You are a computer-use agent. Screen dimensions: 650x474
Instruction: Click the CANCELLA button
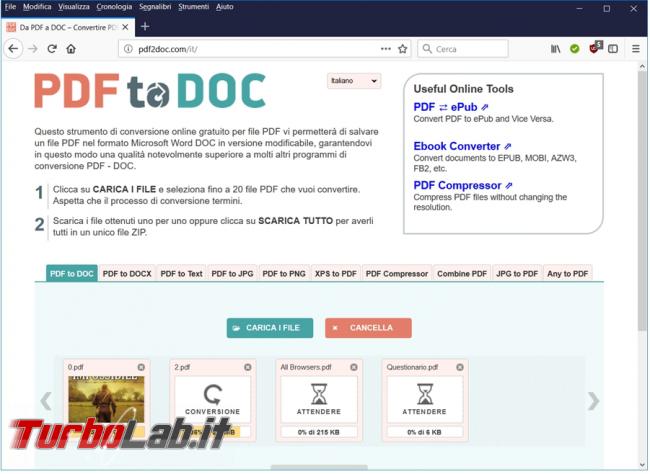(368, 328)
